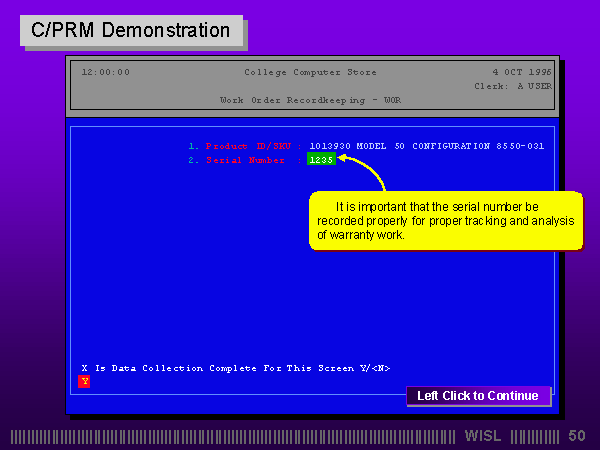Click the C/PRM Demonstration title box

[130, 31]
